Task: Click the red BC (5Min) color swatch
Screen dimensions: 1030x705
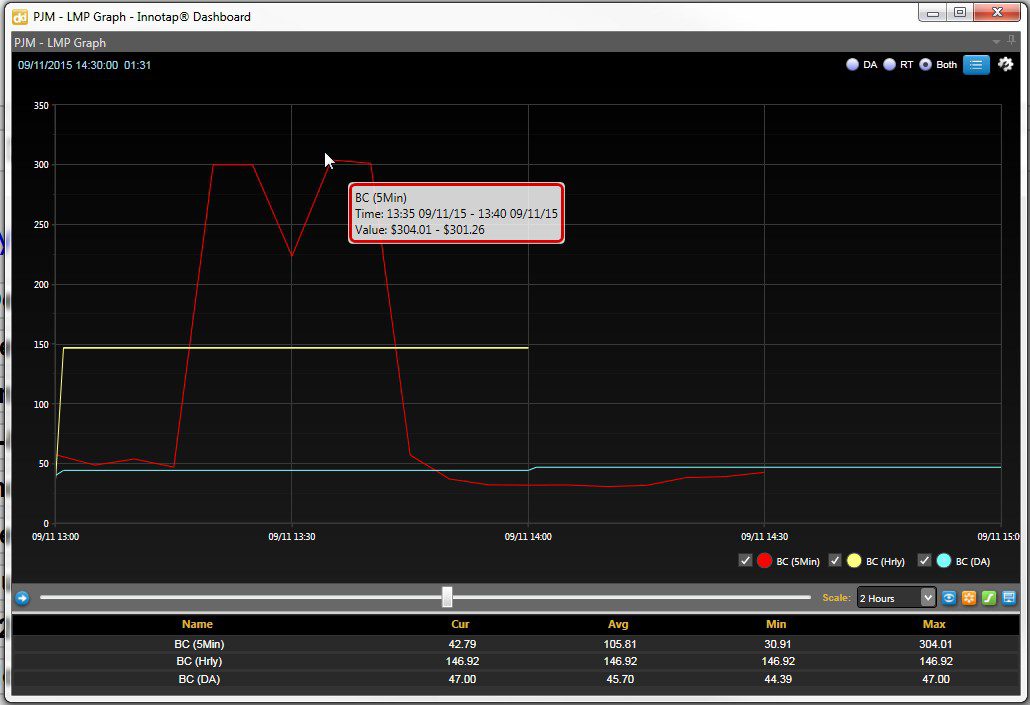Action: pos(764,560)
